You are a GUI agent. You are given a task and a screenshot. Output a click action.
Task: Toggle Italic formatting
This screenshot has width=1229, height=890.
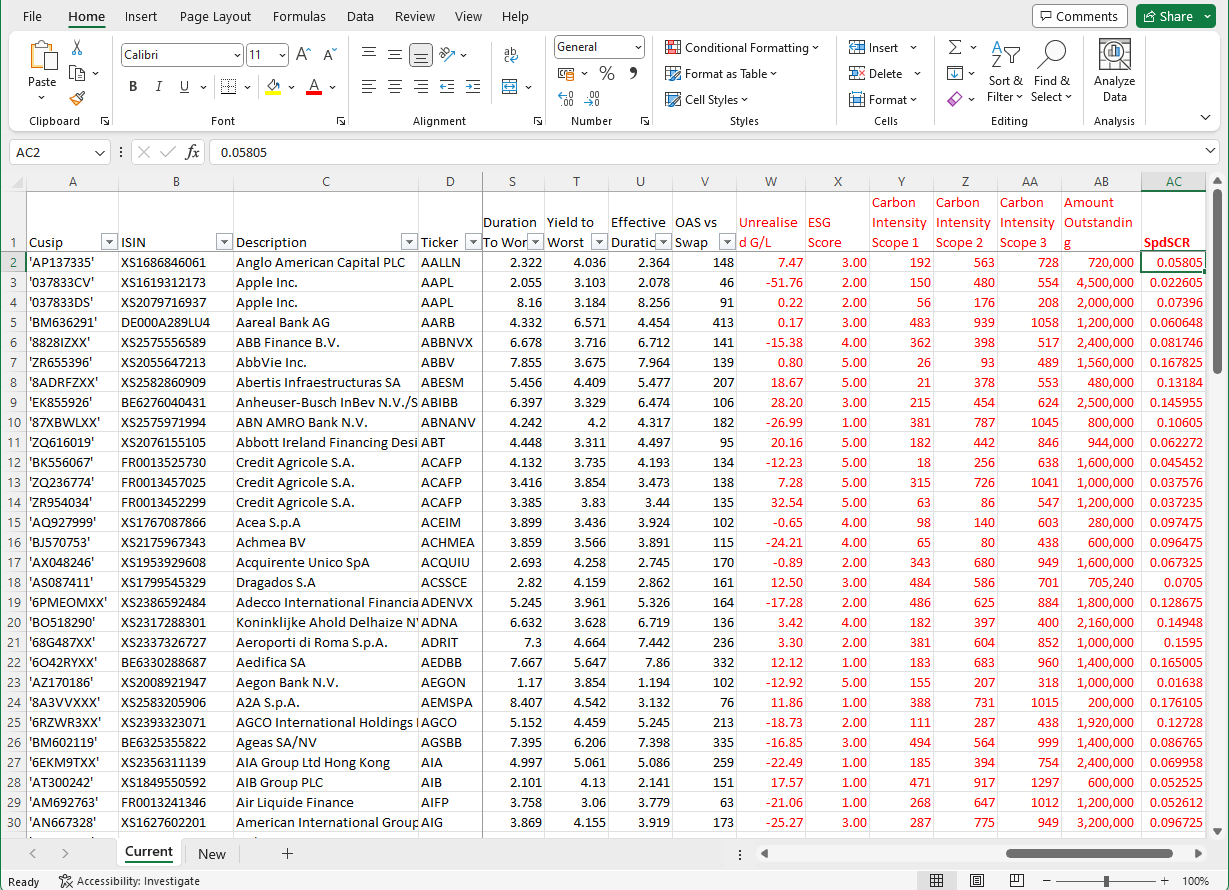point(159,87)
